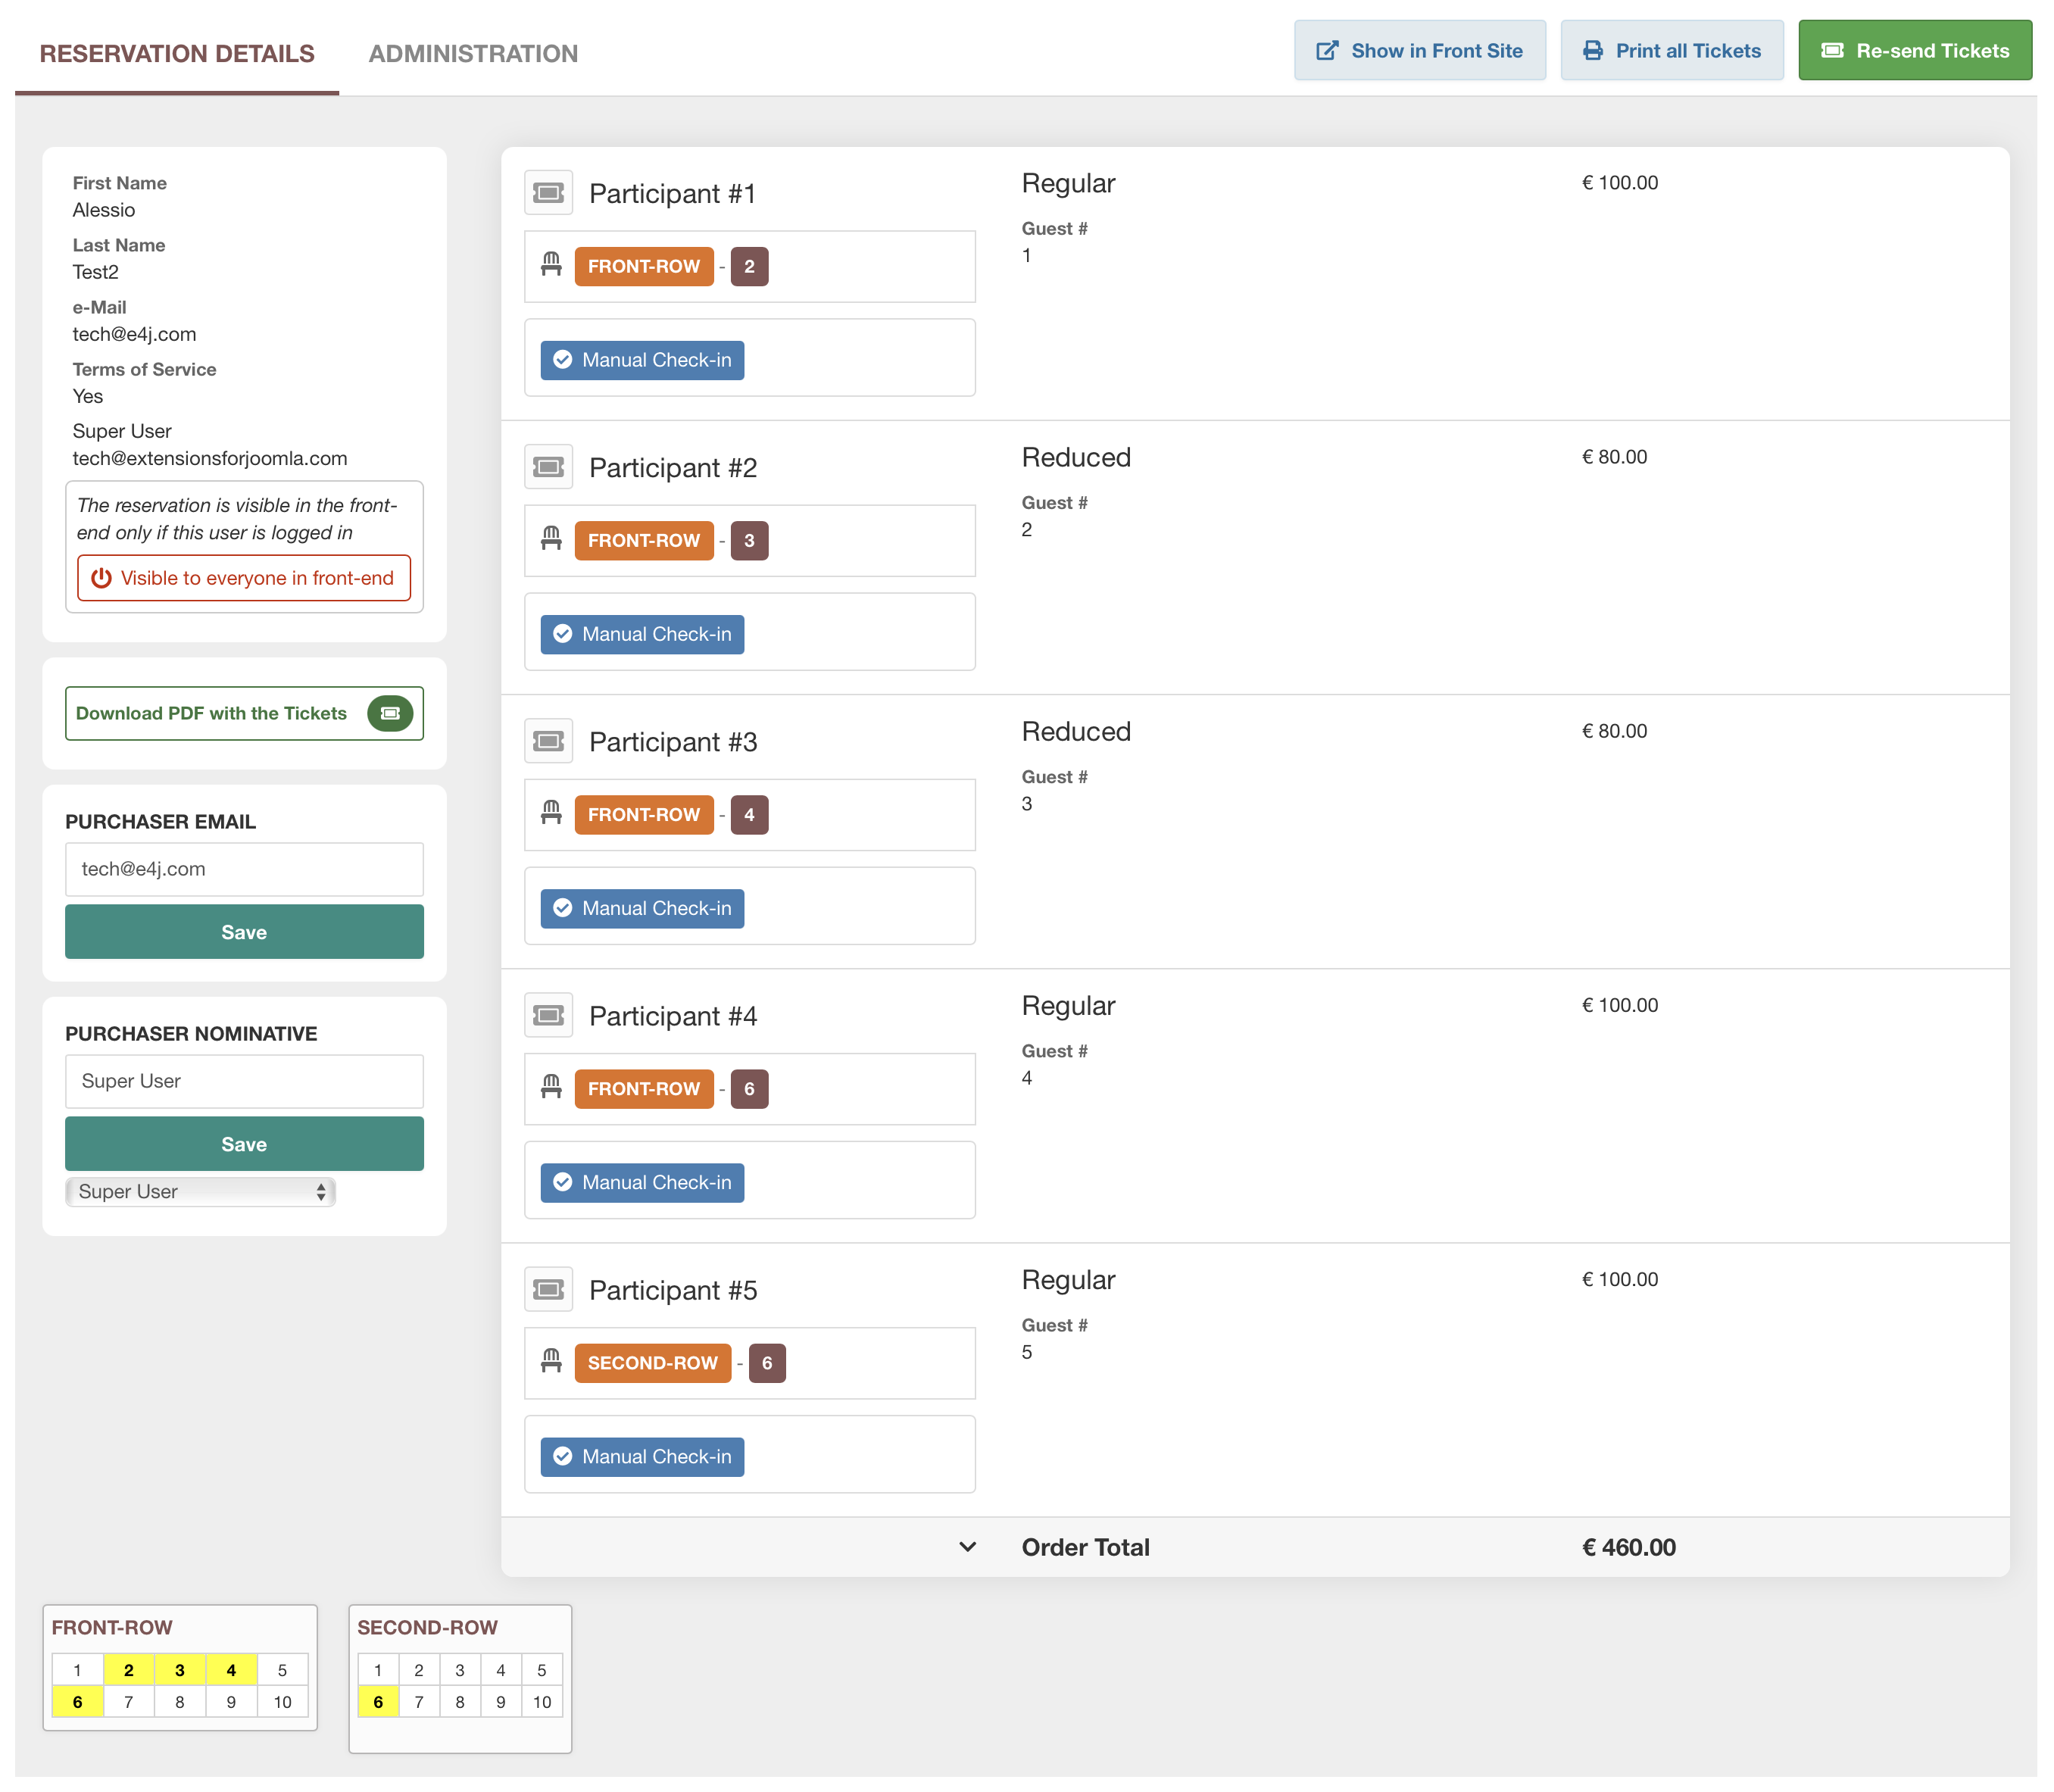Image resolution: width=2054 pixels, height=1792 pixels.
Task: Select seat 5 in FRONT-ROW map
Action: point(282,1670)
